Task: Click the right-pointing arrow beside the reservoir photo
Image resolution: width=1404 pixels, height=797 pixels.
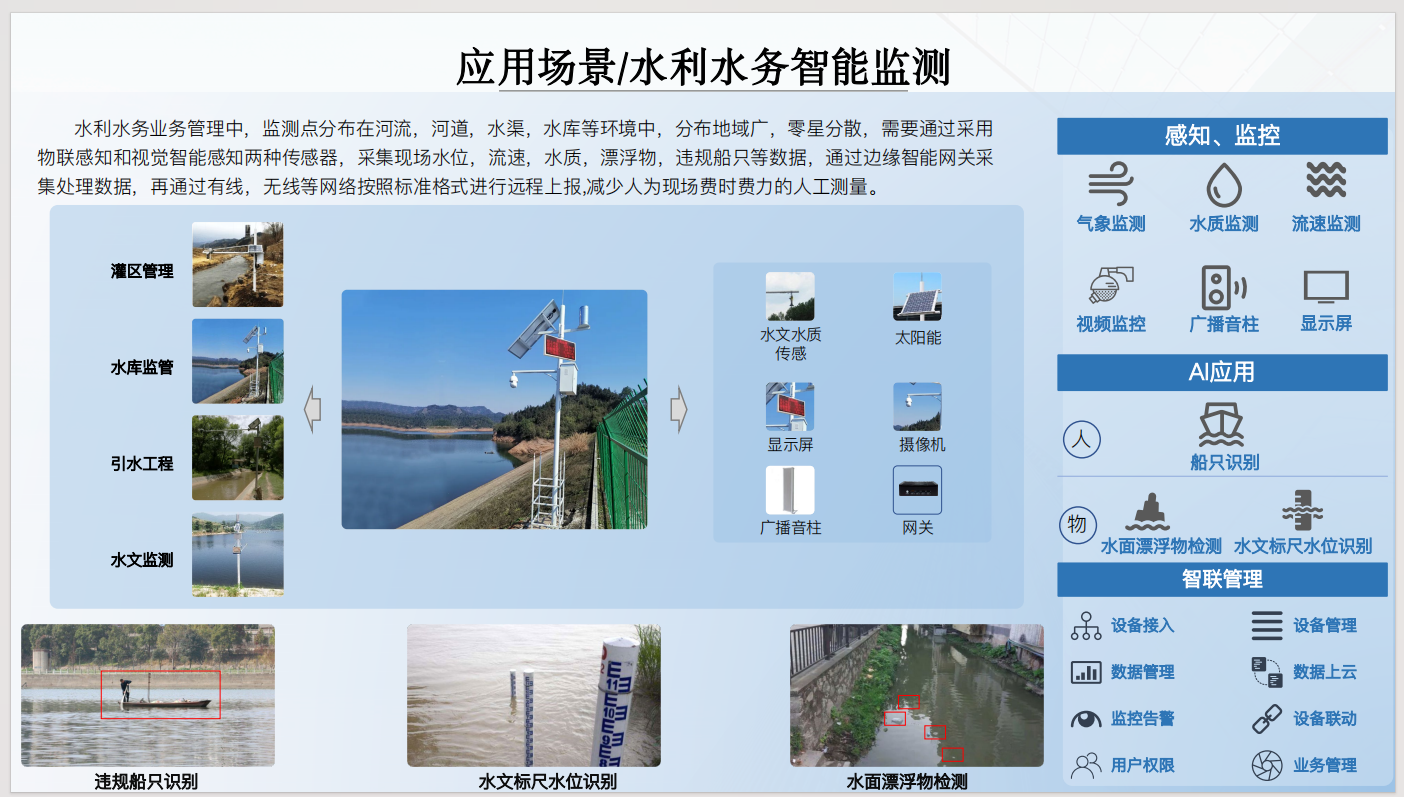Action: tap(679, 410)
